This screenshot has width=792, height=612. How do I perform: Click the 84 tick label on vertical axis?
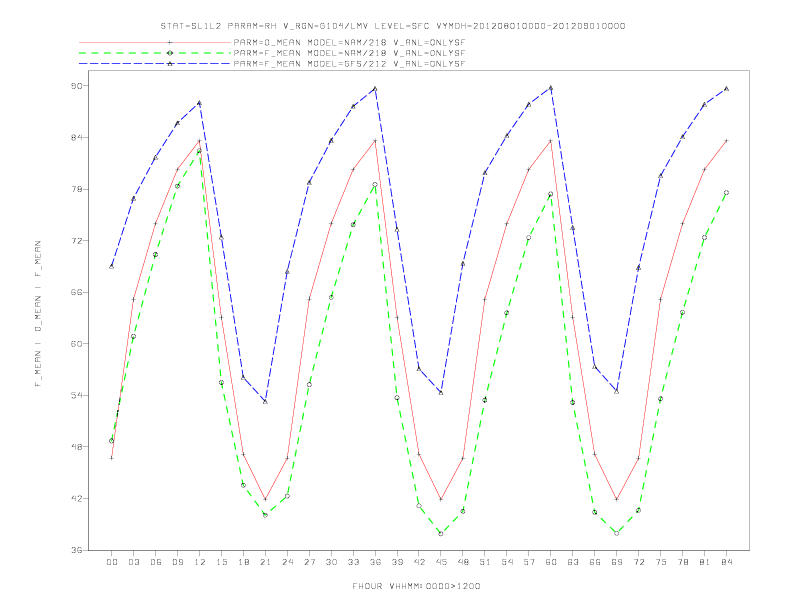76,137
